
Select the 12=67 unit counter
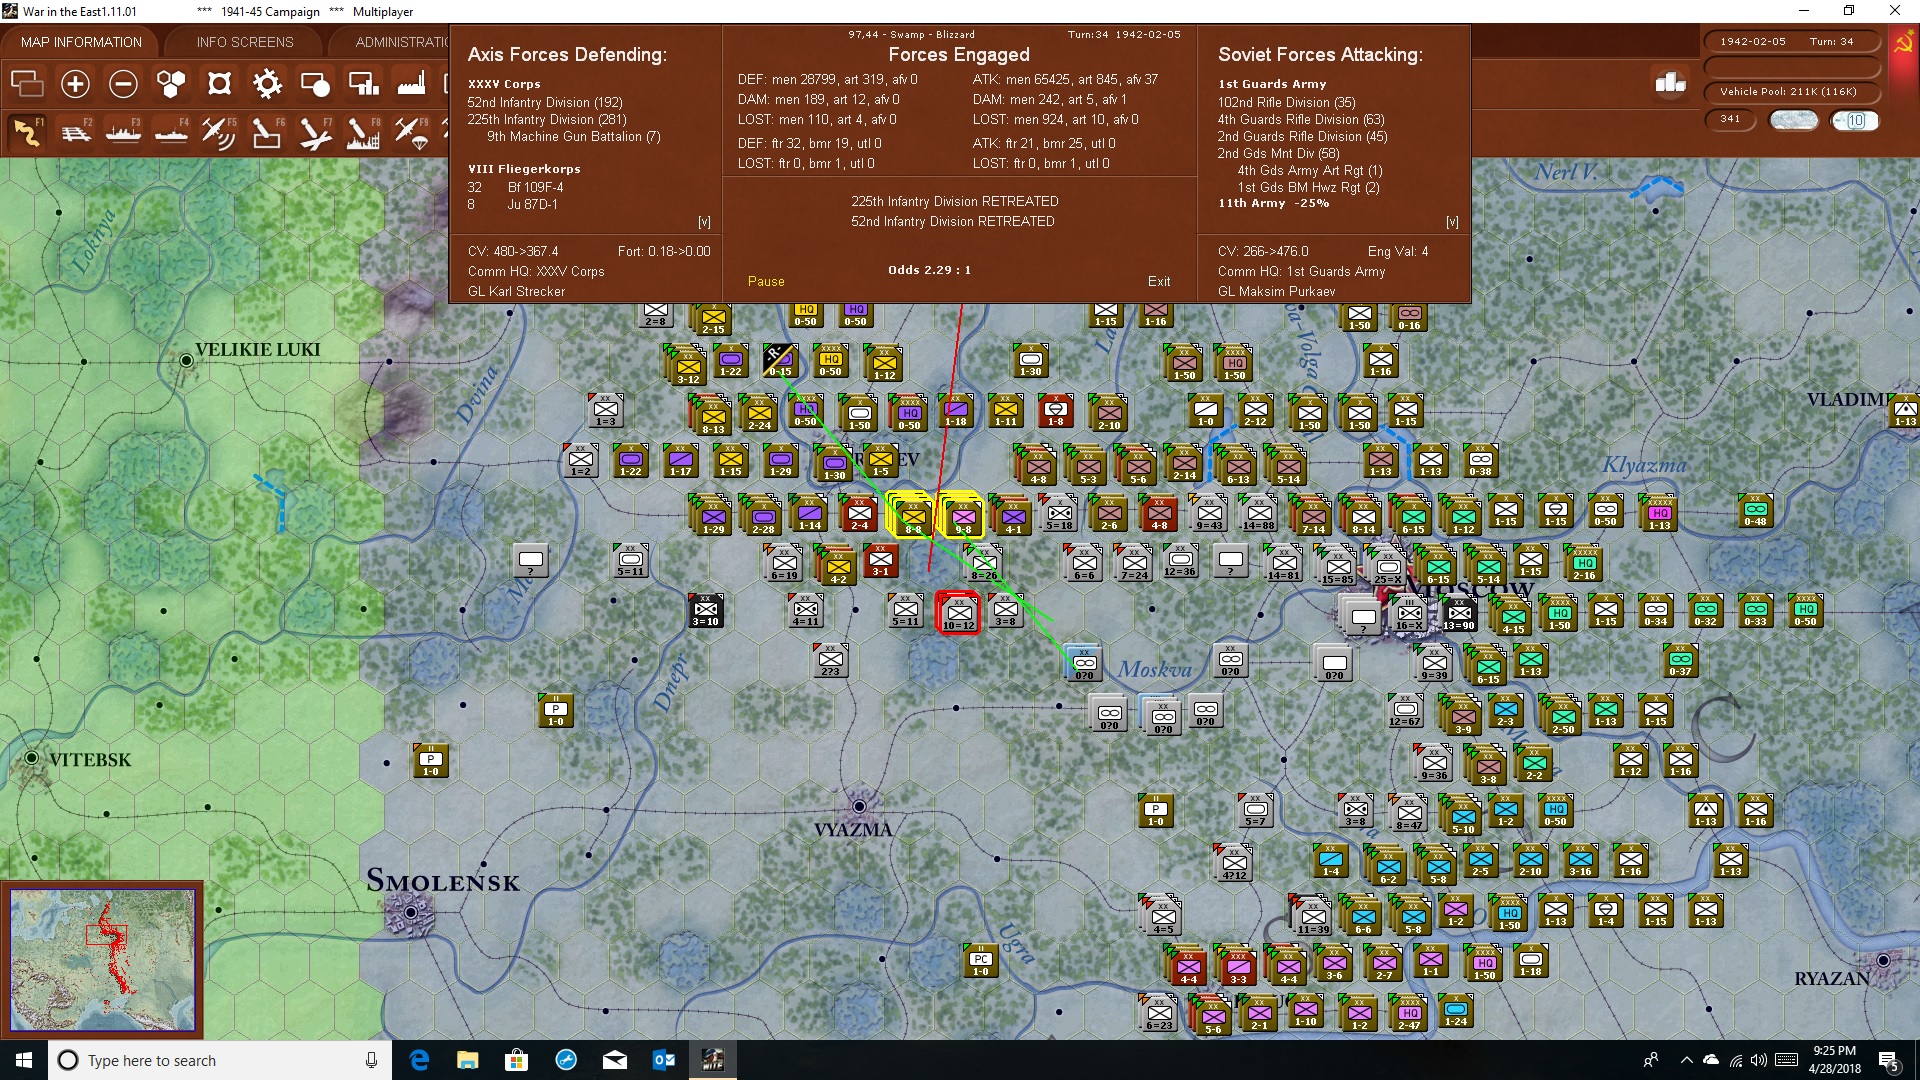[x=1404, y=710]
